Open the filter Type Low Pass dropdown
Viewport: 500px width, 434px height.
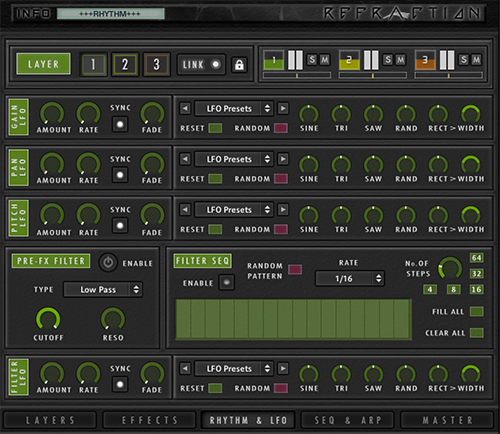tap(103, 289)
